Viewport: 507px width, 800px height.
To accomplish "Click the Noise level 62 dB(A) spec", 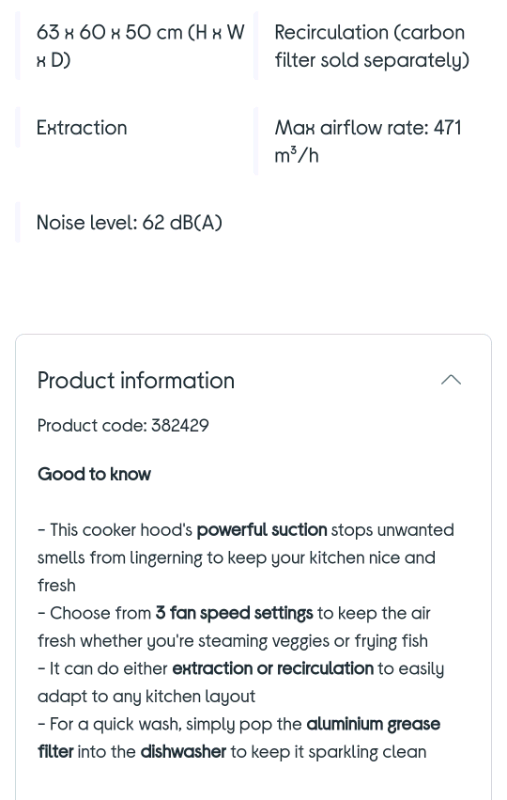I will pyautogui.click(x=129, y=223).
